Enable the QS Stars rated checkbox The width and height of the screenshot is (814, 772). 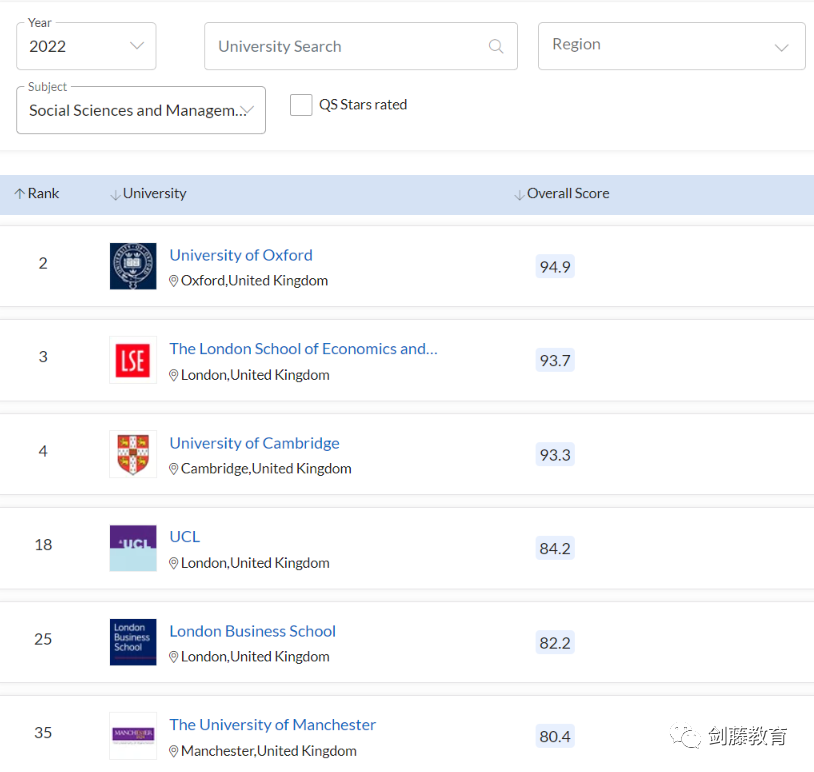301,105
